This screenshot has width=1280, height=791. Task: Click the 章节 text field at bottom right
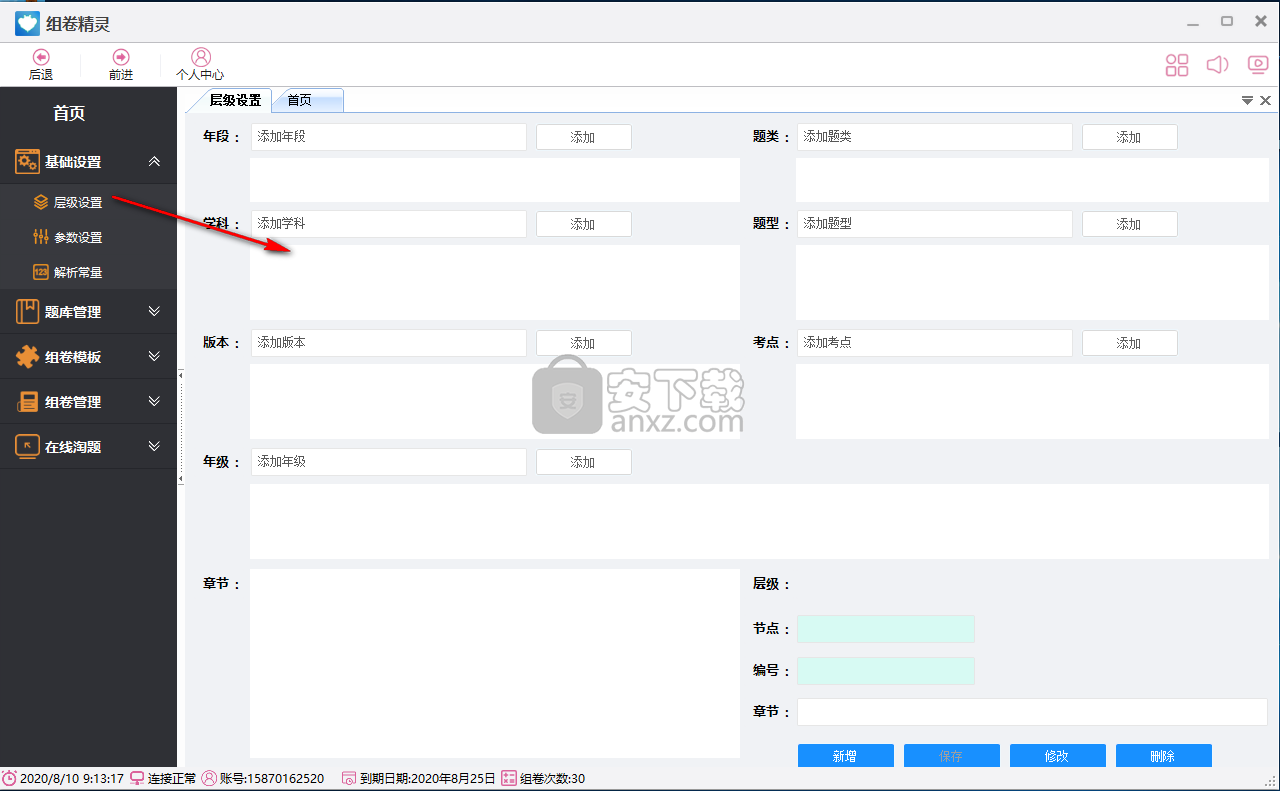[1032, 712]
